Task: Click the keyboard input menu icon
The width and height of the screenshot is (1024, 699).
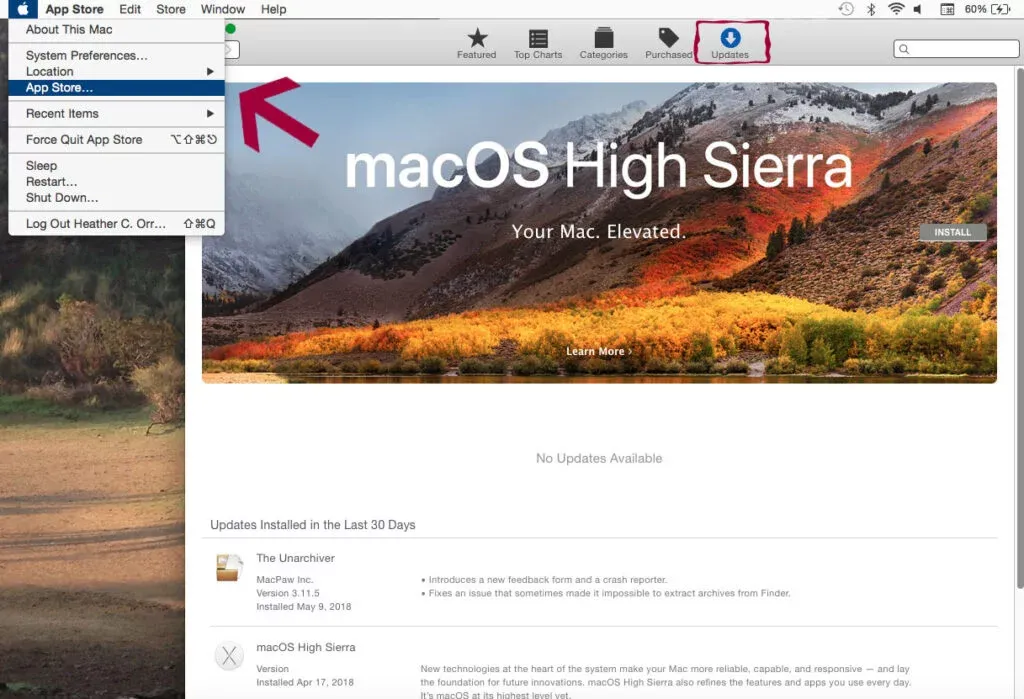Action: tap(947, 9)
